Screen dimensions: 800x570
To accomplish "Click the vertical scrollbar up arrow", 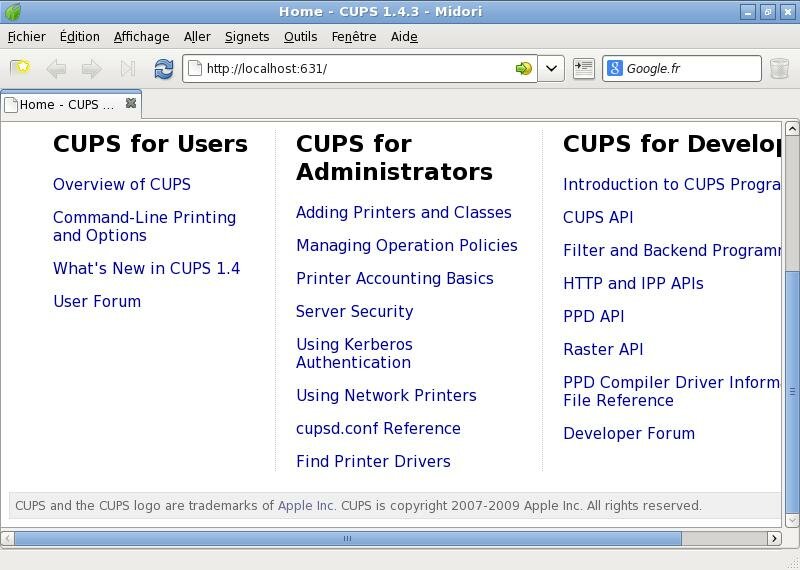I will click(792, 128).
